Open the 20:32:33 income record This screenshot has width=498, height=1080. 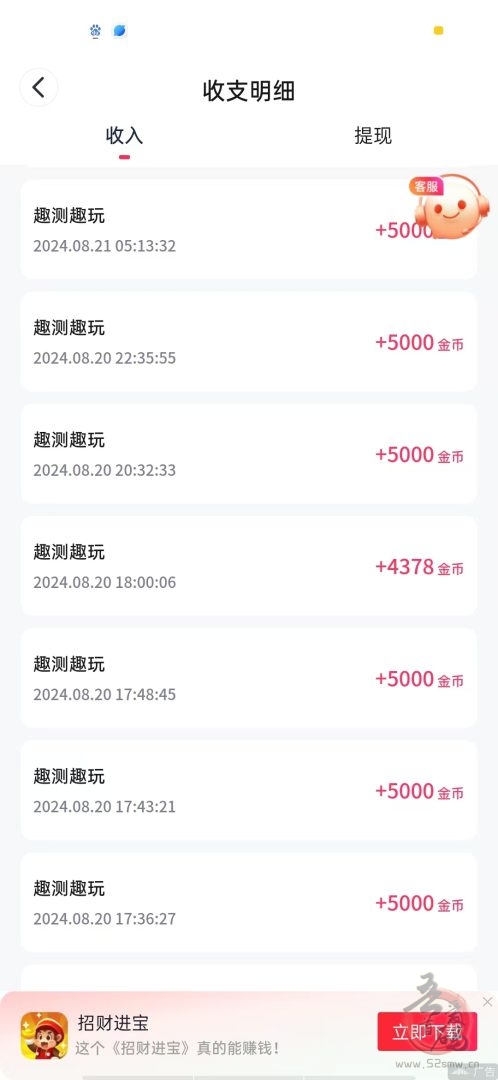click(x=249, y=454)
